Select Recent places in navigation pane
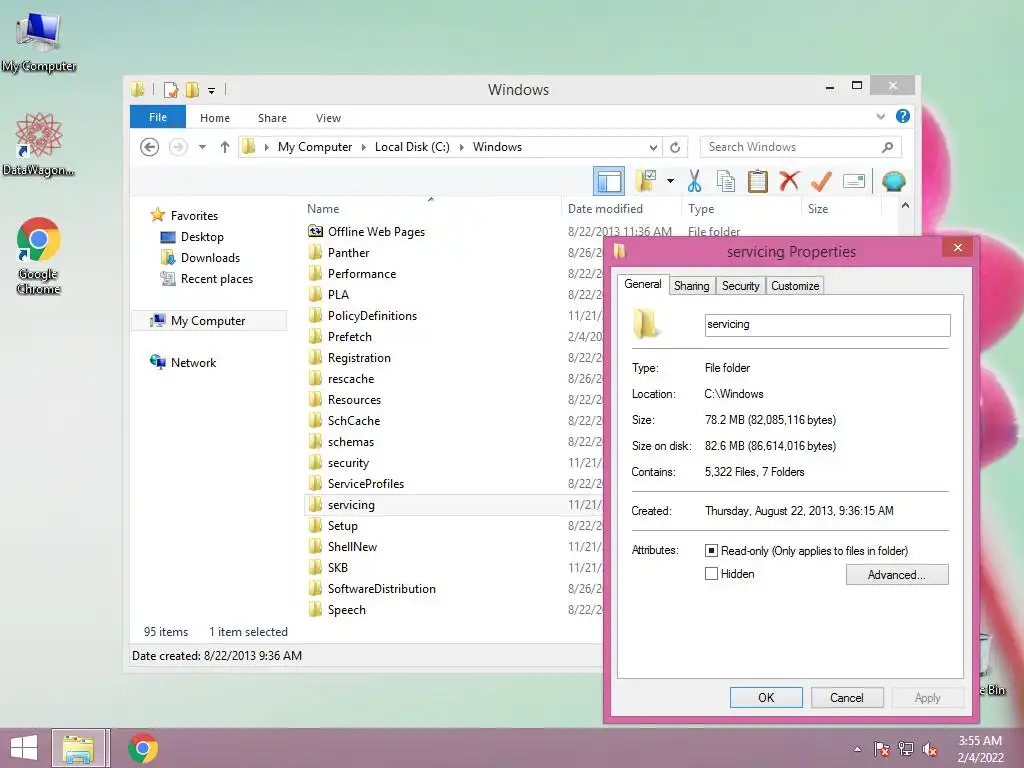 (x=217, y=279)
